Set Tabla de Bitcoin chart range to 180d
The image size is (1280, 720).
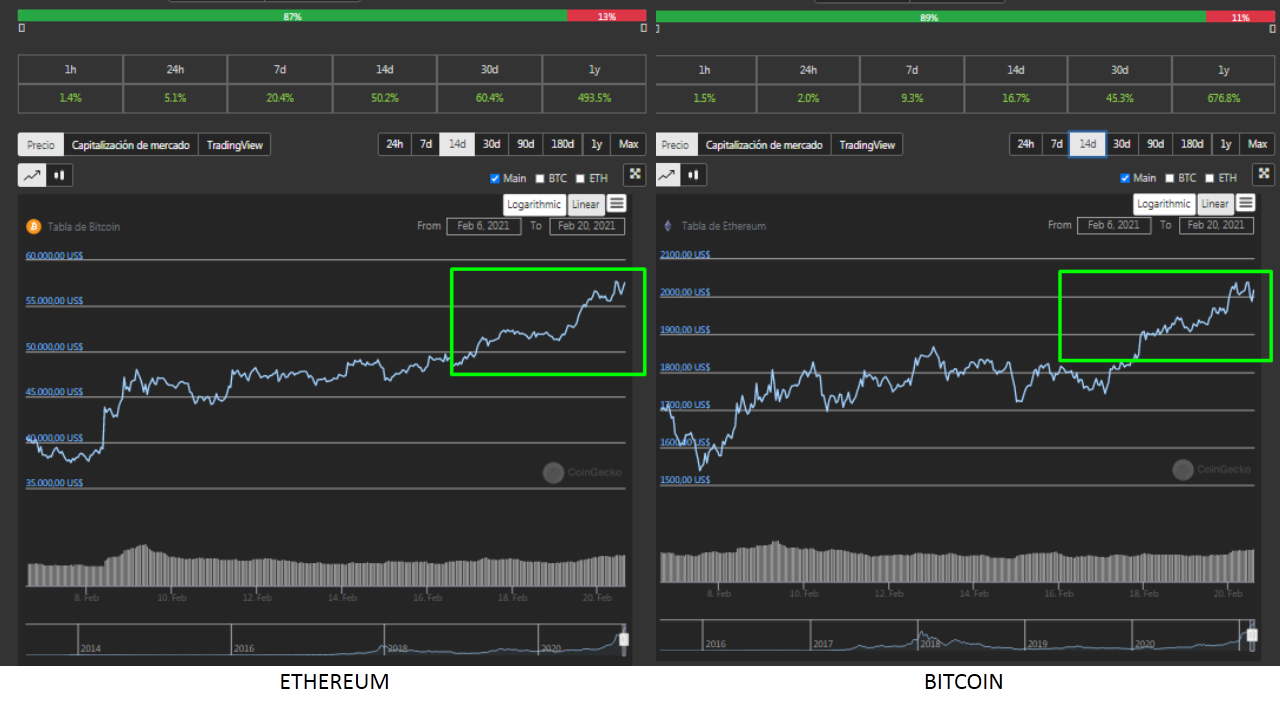click(x=563, y=144)
